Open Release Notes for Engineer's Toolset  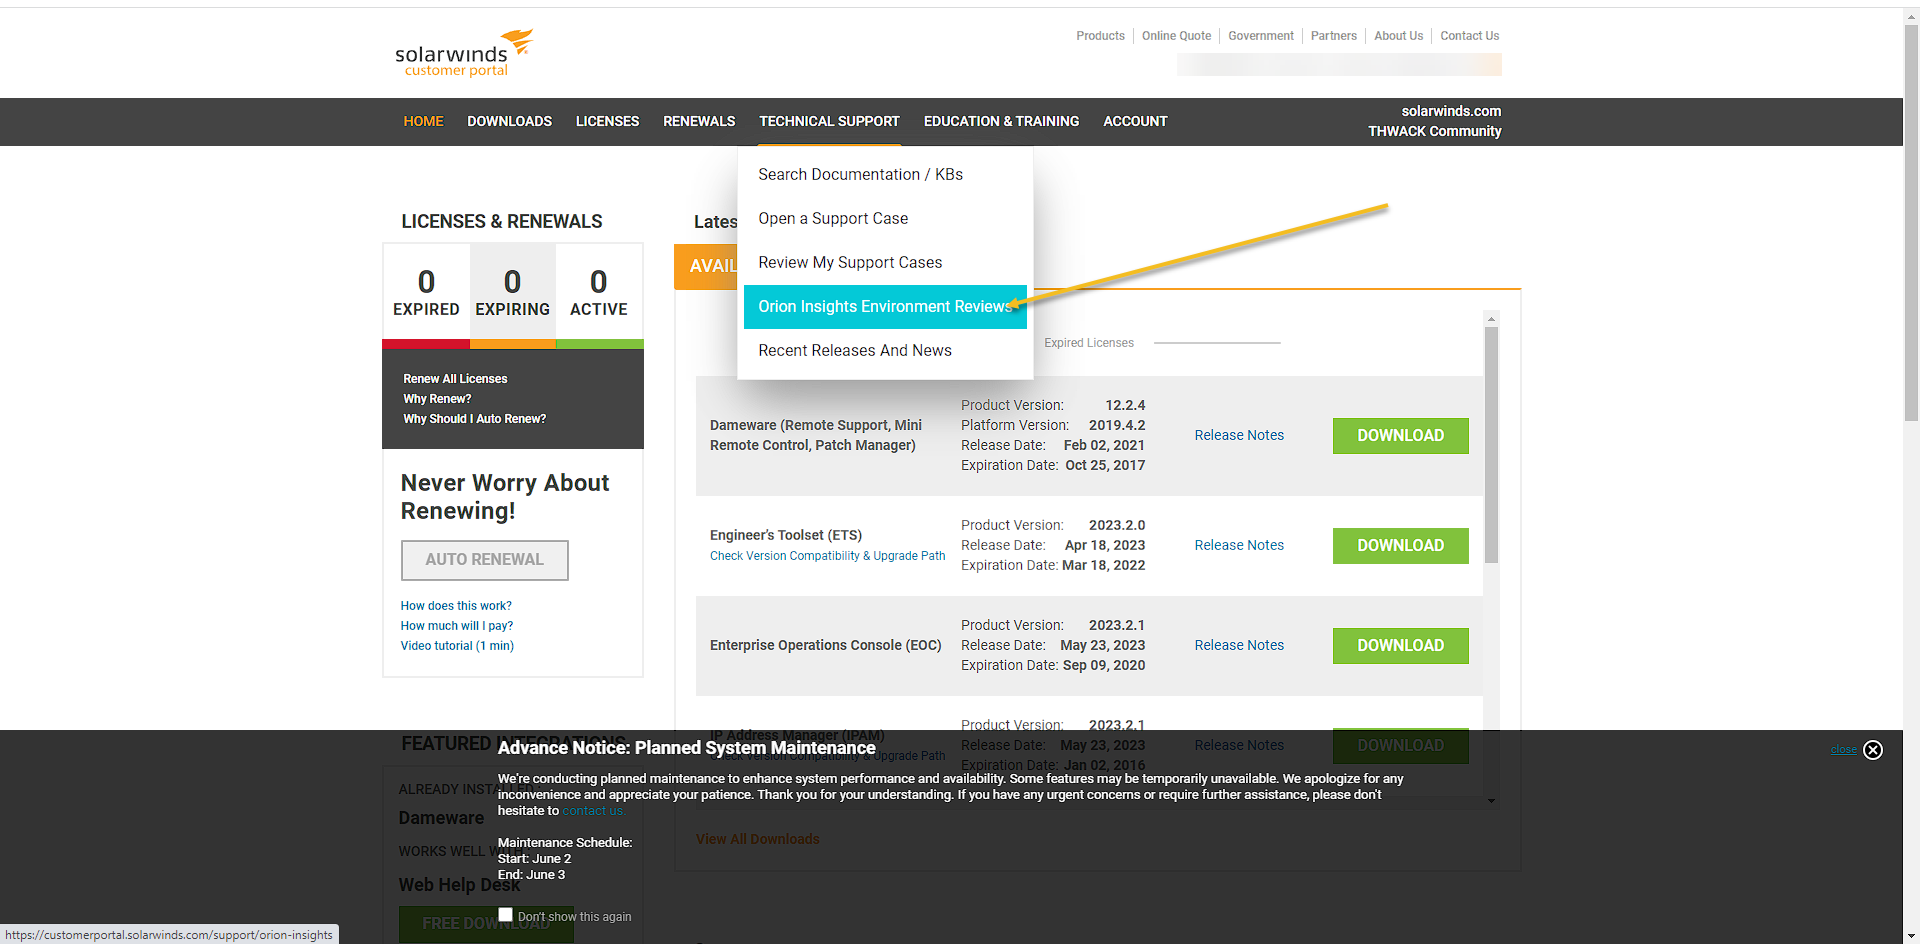(x=1239, y=545)
